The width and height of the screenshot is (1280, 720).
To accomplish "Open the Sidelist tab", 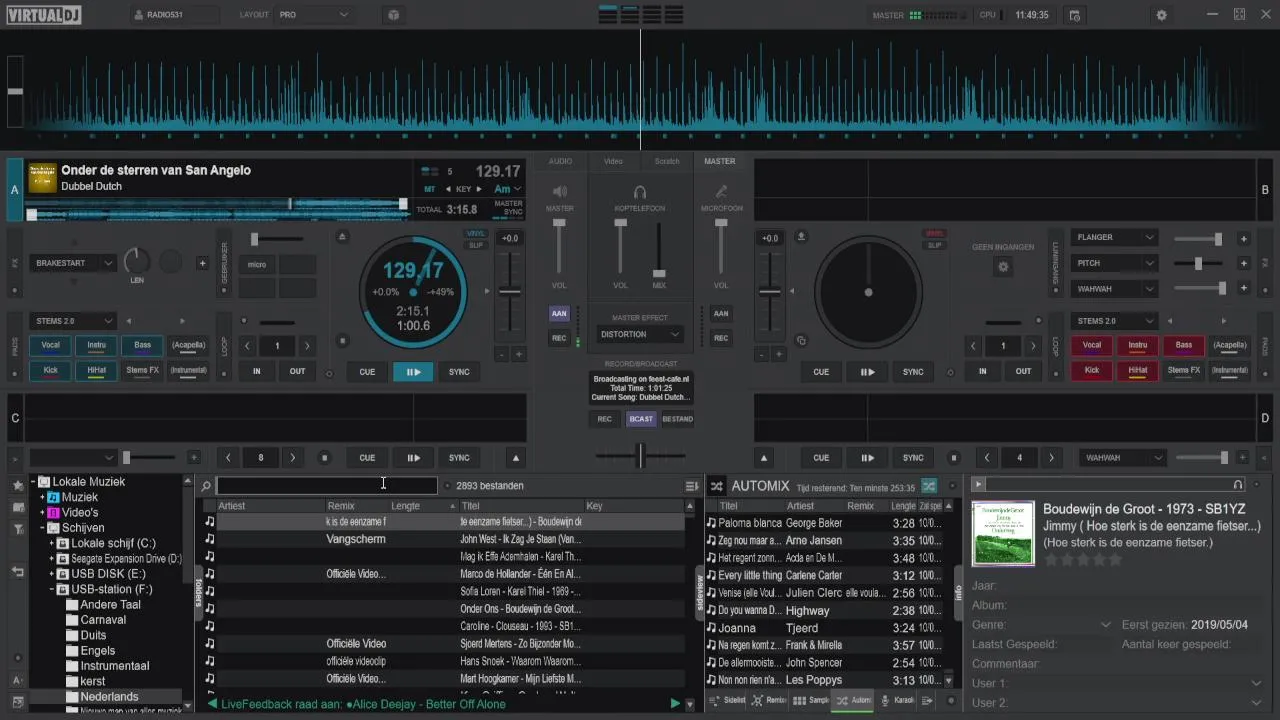I will pyautogui.click(x=727, y=701).
